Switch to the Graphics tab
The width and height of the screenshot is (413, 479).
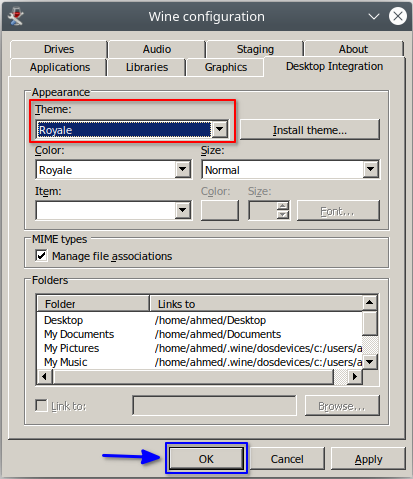pyautogui.click(x=225, y=67)
